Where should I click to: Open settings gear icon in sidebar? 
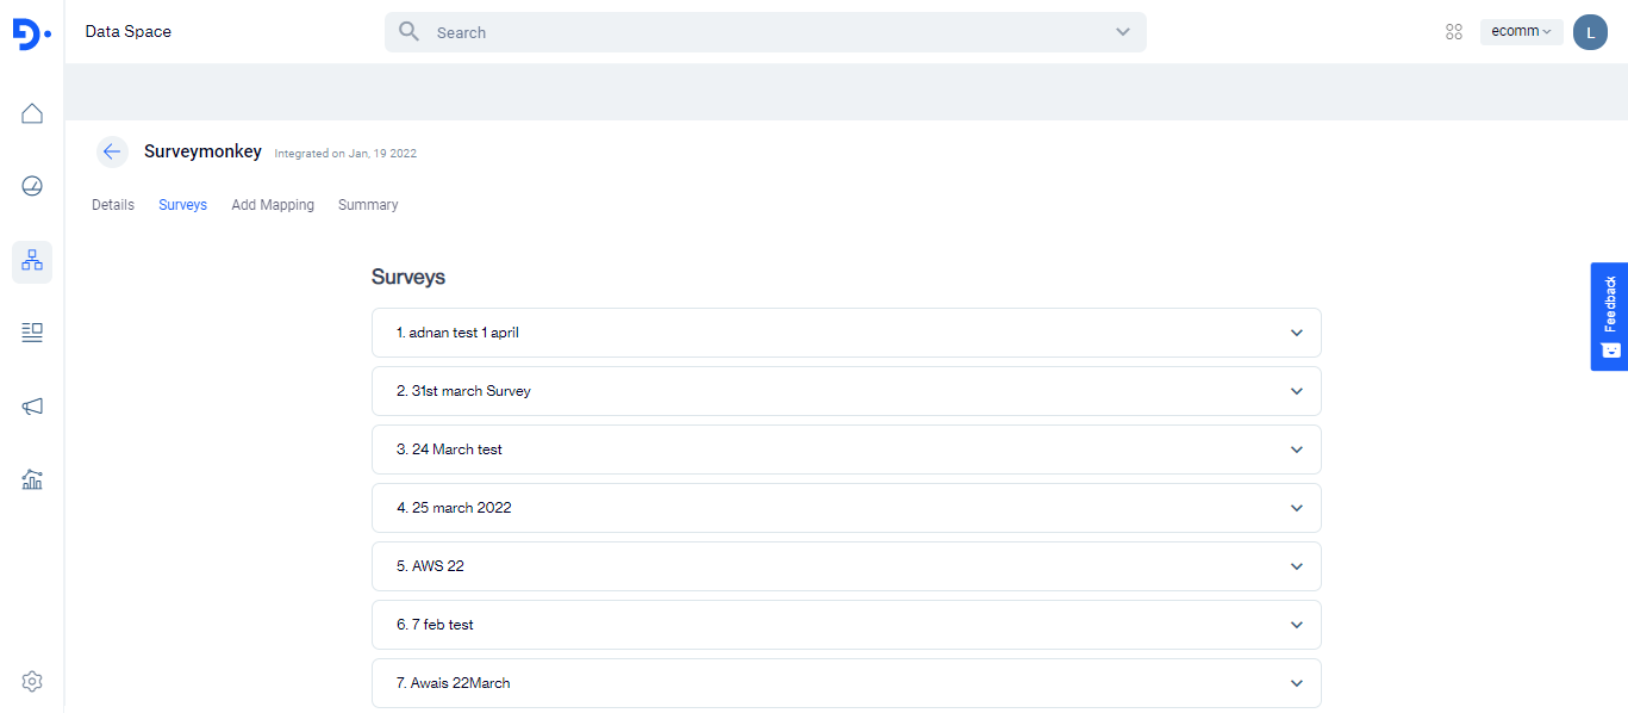click(32, 681)
